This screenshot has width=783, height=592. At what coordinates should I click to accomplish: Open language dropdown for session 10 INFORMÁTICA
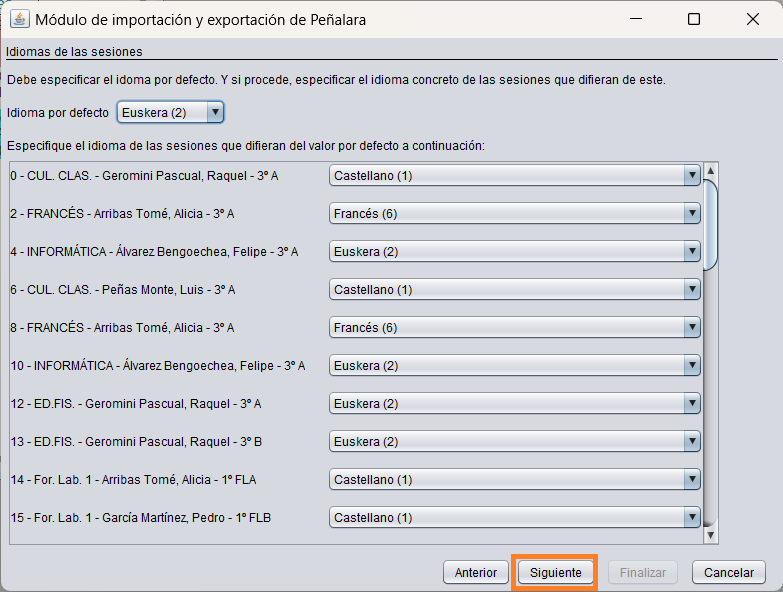pyautogui.click(x=514, y=365)
